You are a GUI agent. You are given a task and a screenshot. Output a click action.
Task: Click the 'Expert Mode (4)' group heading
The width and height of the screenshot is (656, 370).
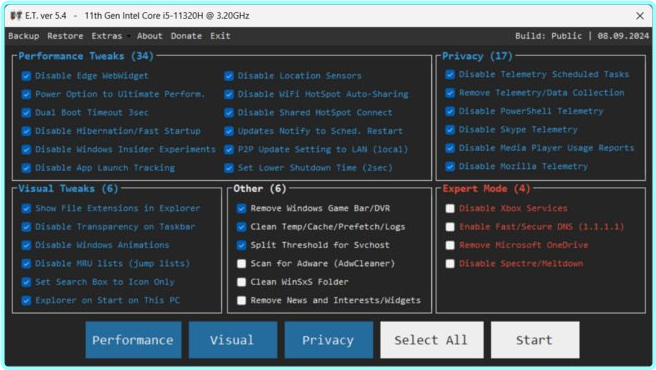(x=487, y=189)
